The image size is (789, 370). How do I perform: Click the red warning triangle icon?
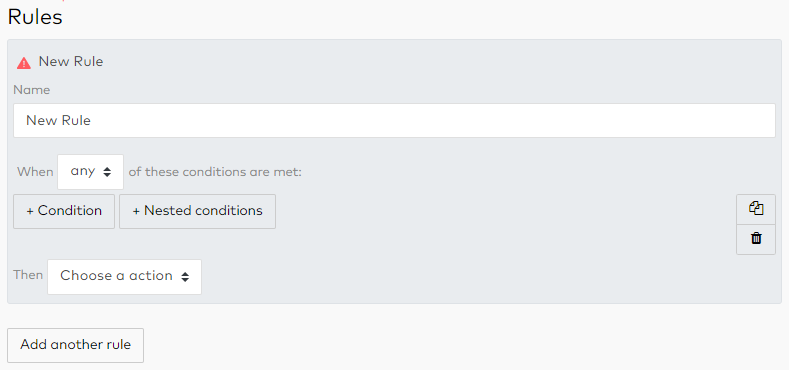24,63
